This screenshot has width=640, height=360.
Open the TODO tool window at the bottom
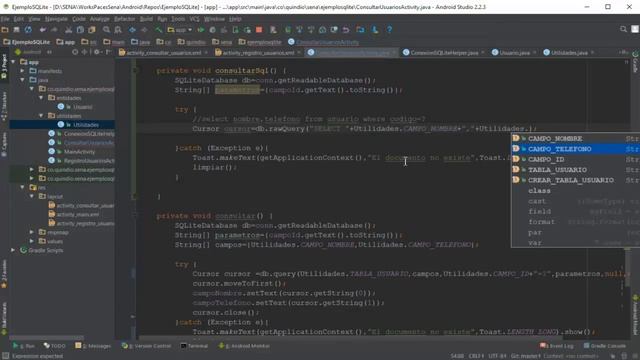[55, 346]
